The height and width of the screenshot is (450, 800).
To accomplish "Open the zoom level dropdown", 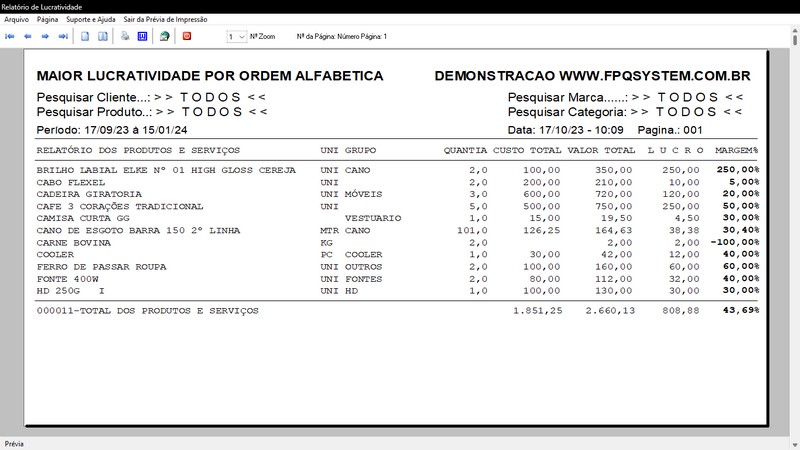I will (241, 36).
